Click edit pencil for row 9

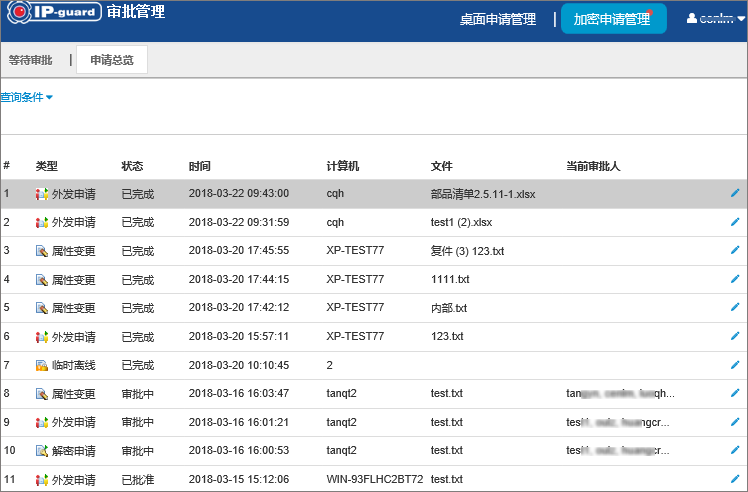click(735, 422)
